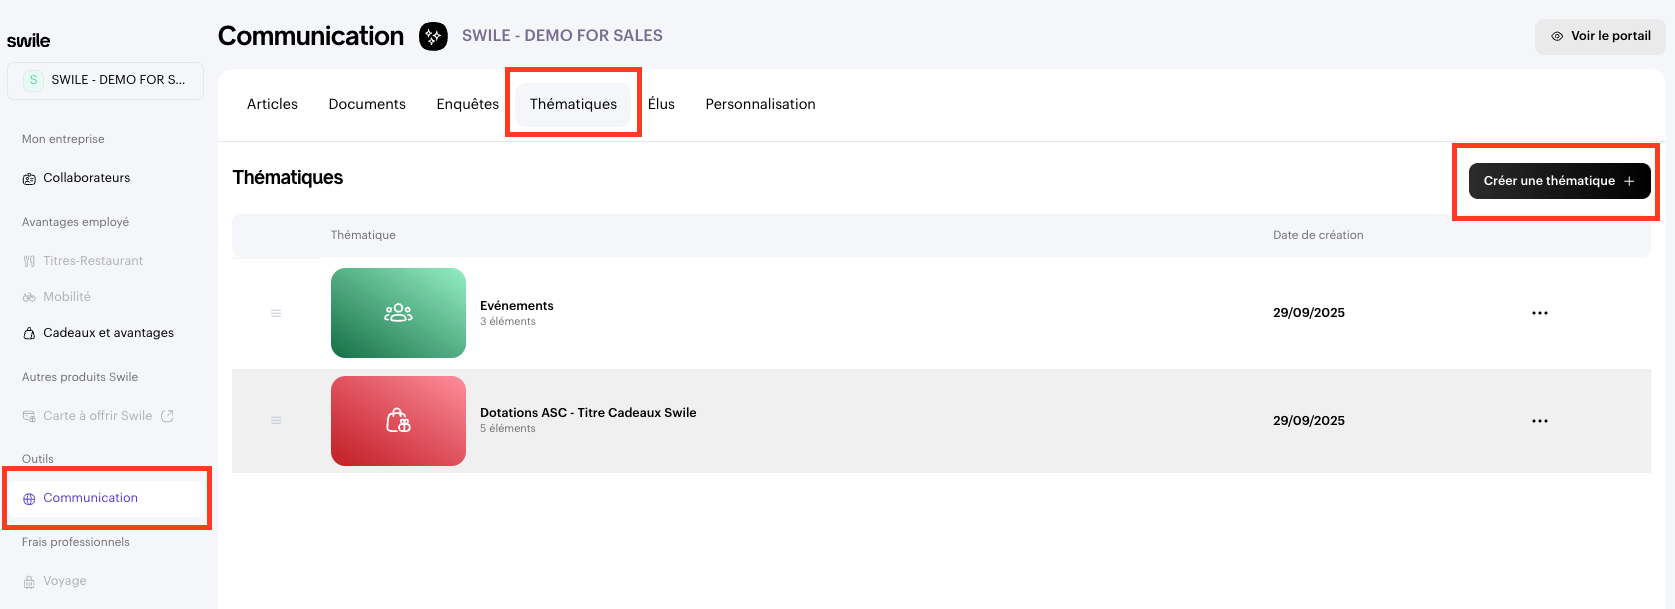1675x609 pixels.
Task: Click the eye icon in Voir le portail
Action: point(1557,36)
